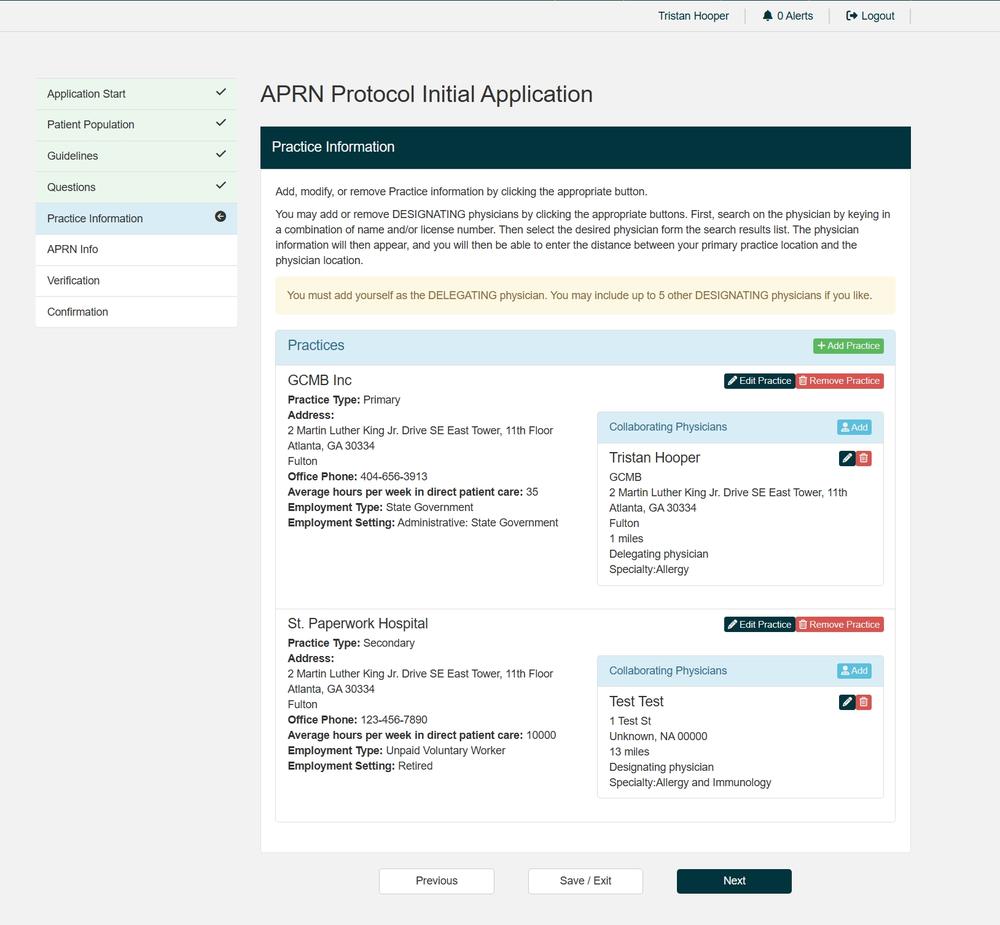Screen dimensions: 1000x925
Task: Edit Practice for GCMB Inc
Action: coord(759,381)
